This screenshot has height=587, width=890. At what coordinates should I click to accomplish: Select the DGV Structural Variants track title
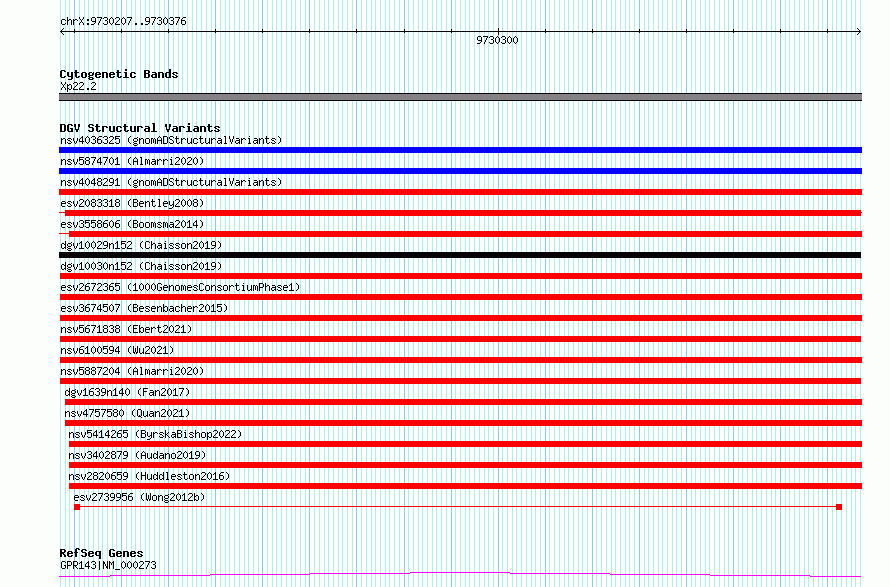pyautogui.click(x=140, y=128)
